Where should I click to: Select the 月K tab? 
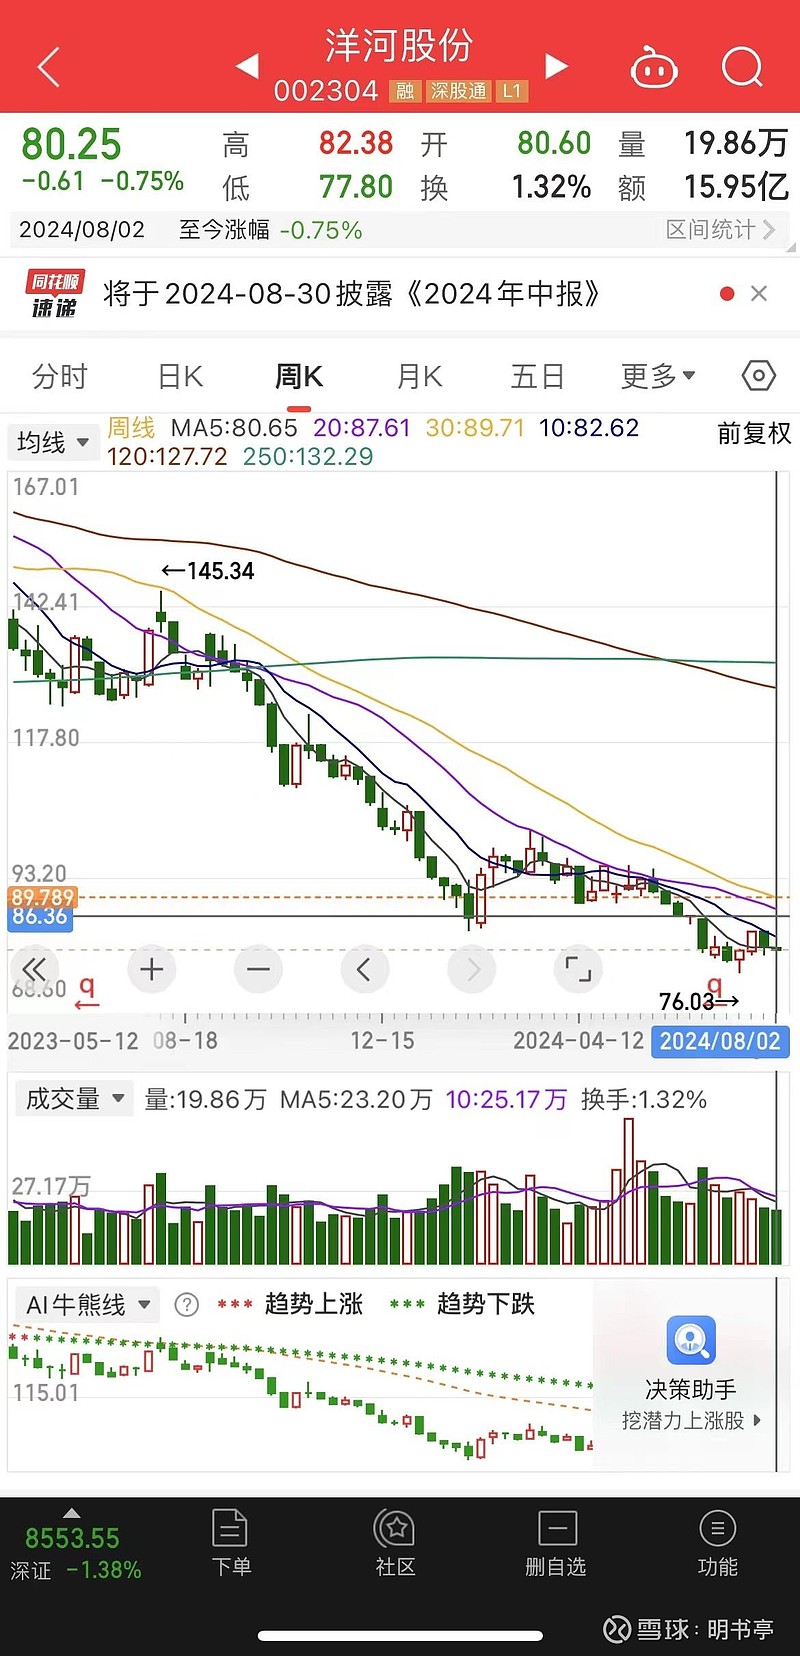click(x=419, y=376)
